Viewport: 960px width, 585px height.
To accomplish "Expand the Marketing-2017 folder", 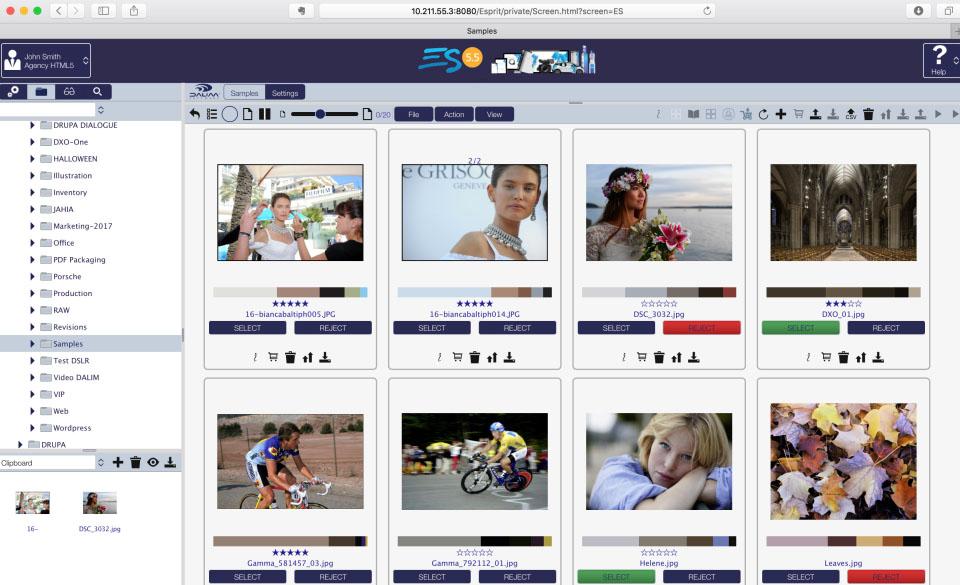I will (32, 226).
